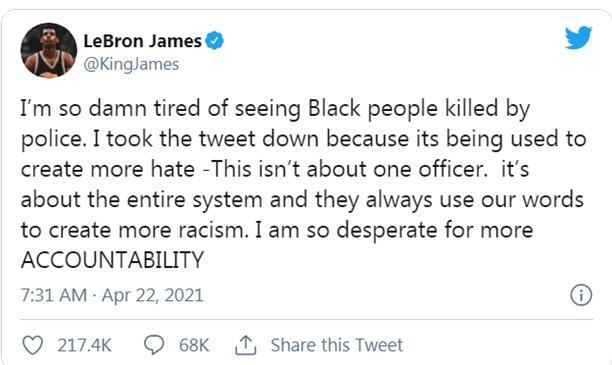Open replies via the speech bubble icon
Image resolution: width=612 pixels, height=365 pixels.
tap(154, 345)
